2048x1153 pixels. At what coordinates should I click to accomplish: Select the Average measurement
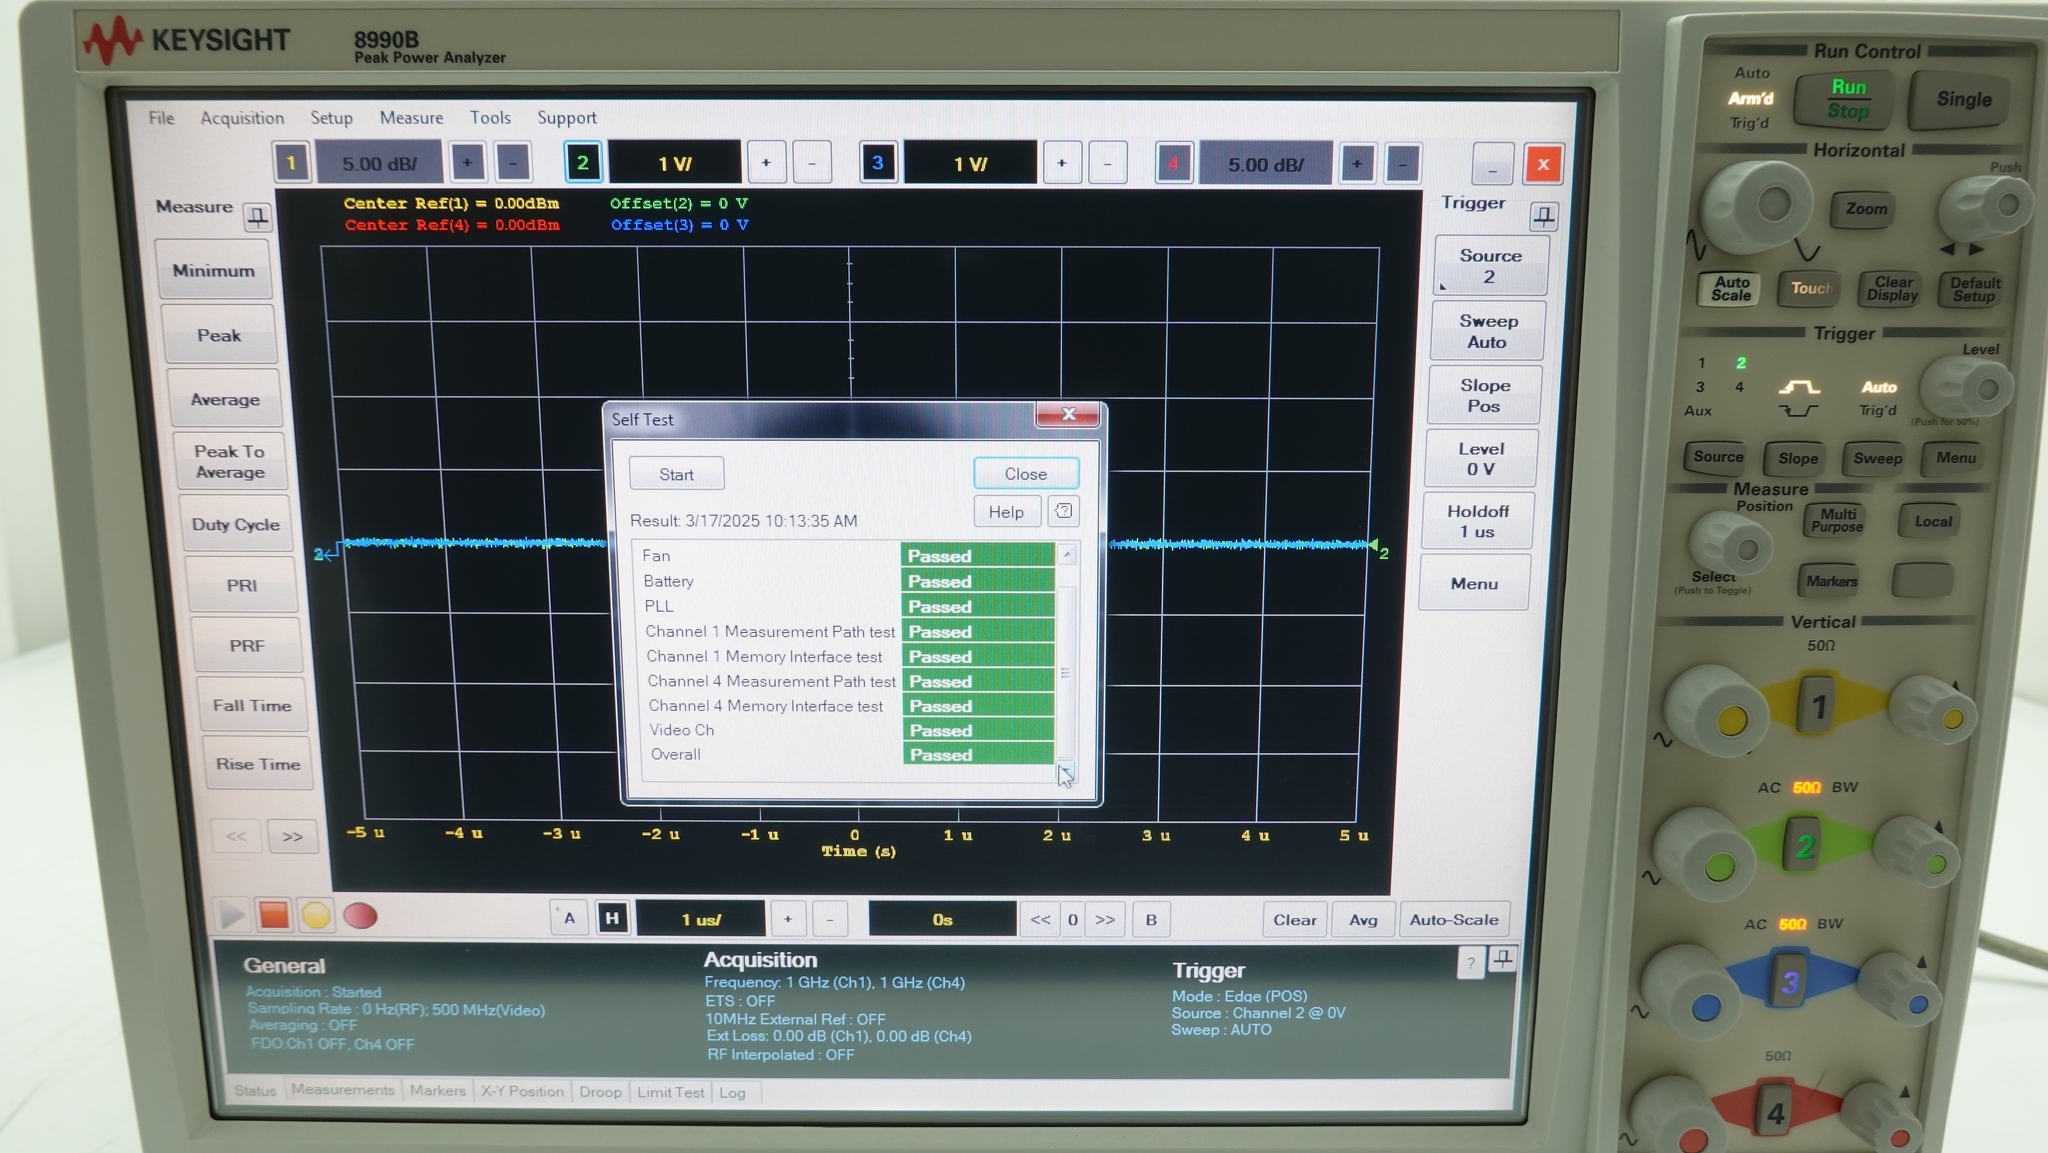[225, 399]
